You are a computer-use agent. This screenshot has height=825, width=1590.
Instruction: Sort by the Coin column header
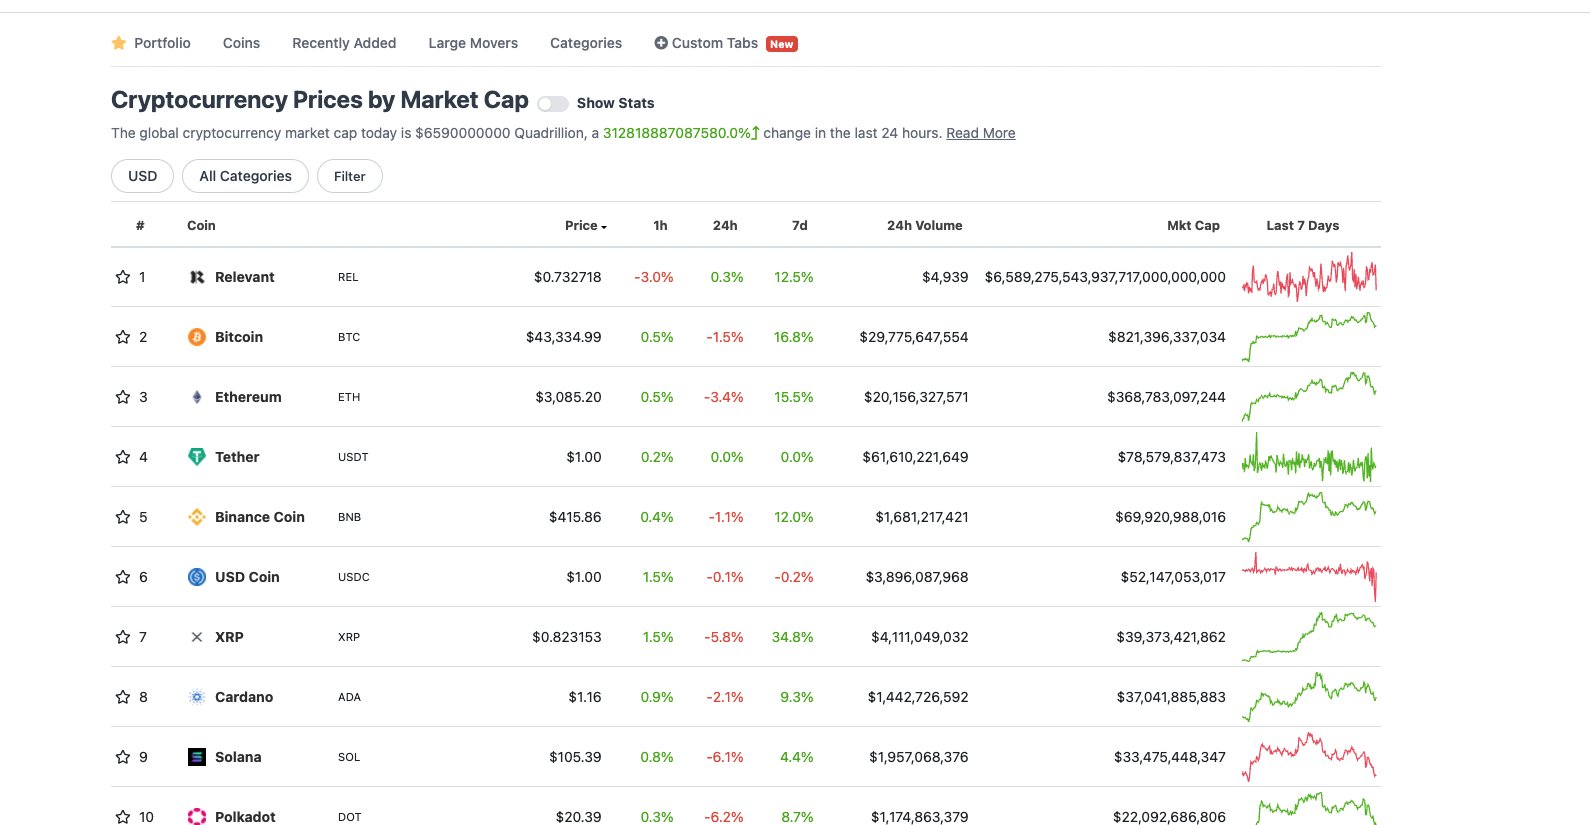coord(201,226)
